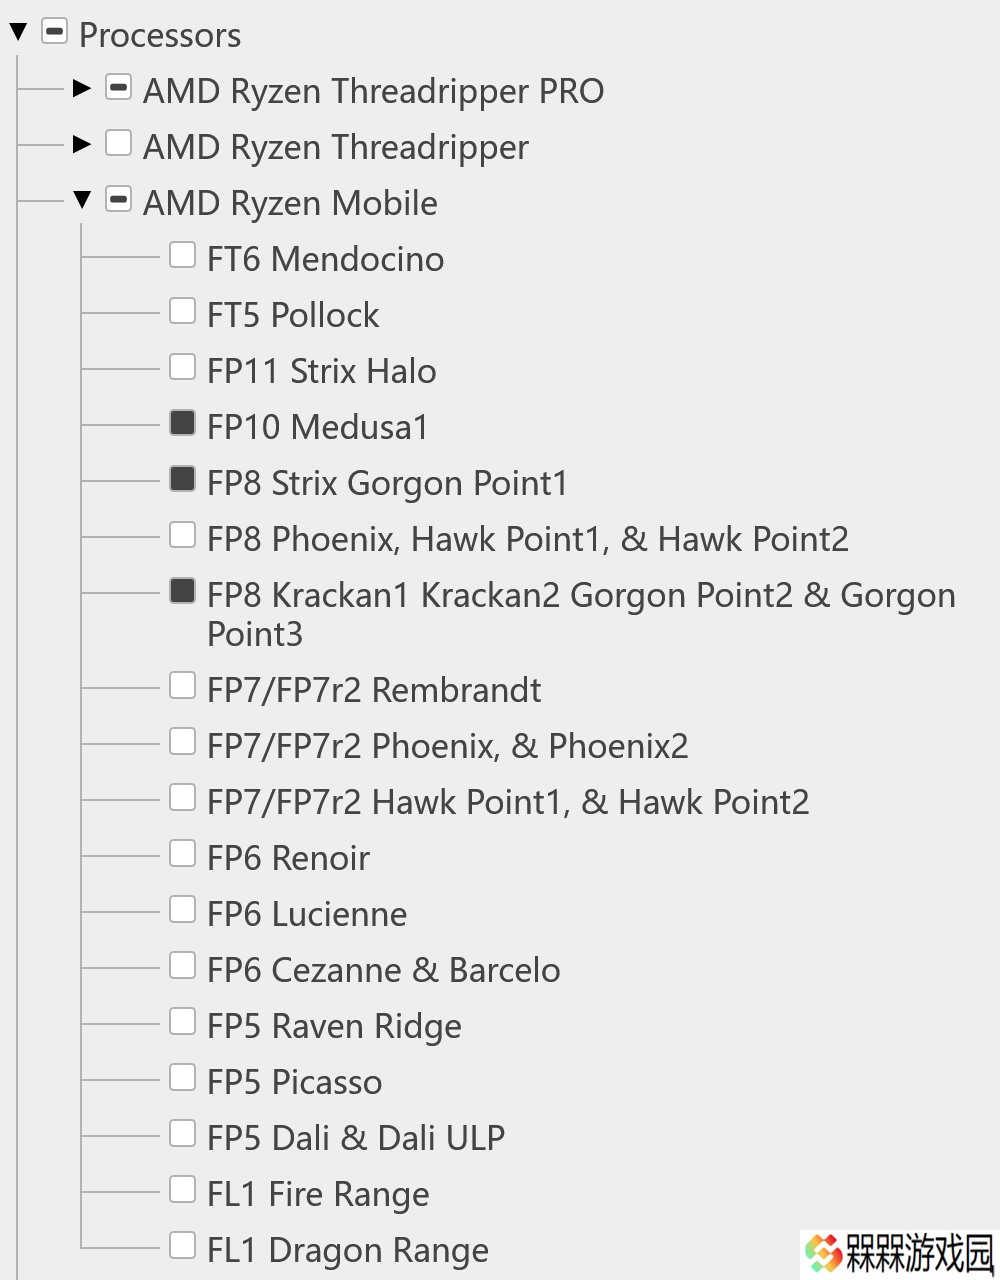Viewport: 1000px width, 1280px height.
Task: Uncheck FP8 Krackan1 Krackan2 Gorgon Point2 checkbox
Action: click(182, 591)
